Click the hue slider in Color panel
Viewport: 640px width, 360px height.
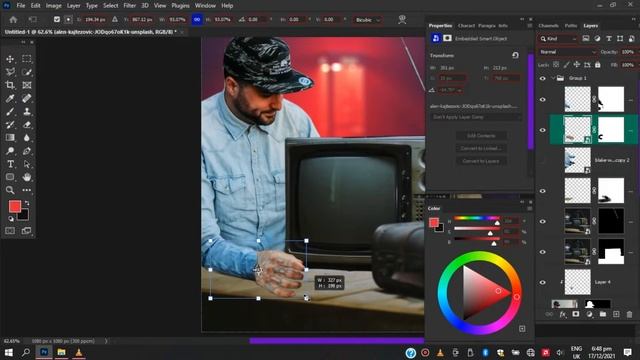477,218
